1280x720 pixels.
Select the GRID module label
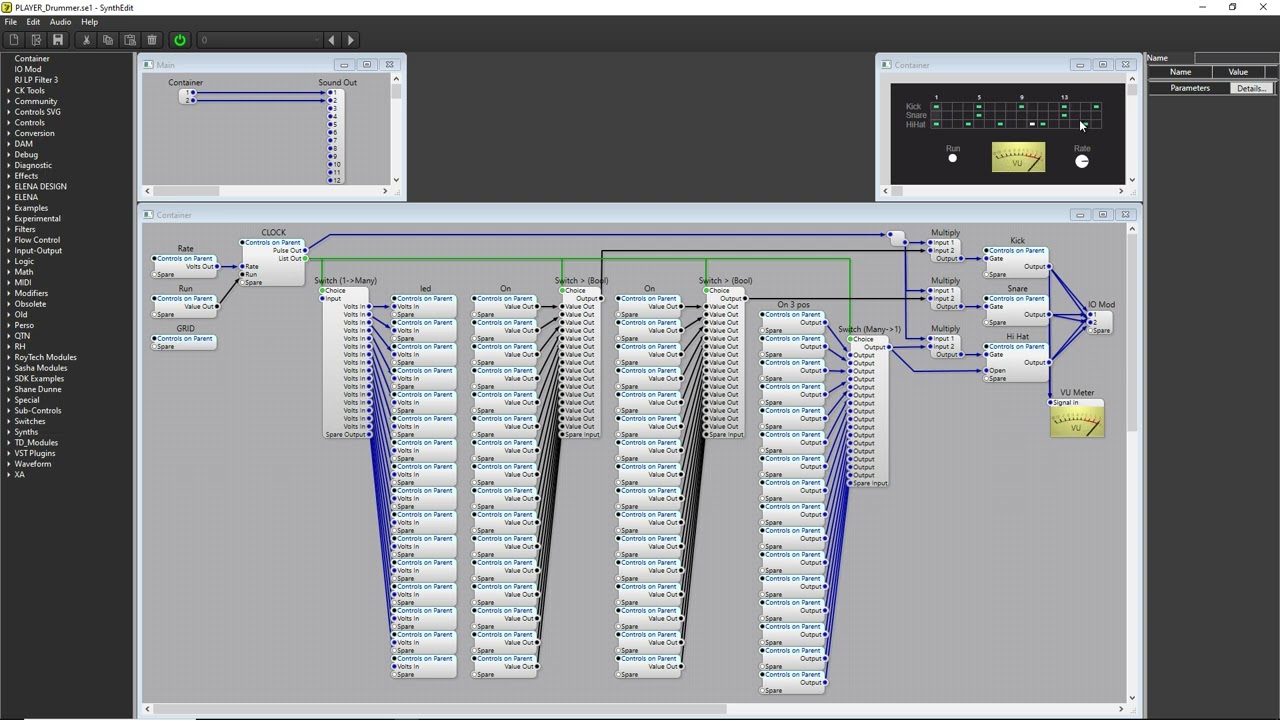click(185, 328)
